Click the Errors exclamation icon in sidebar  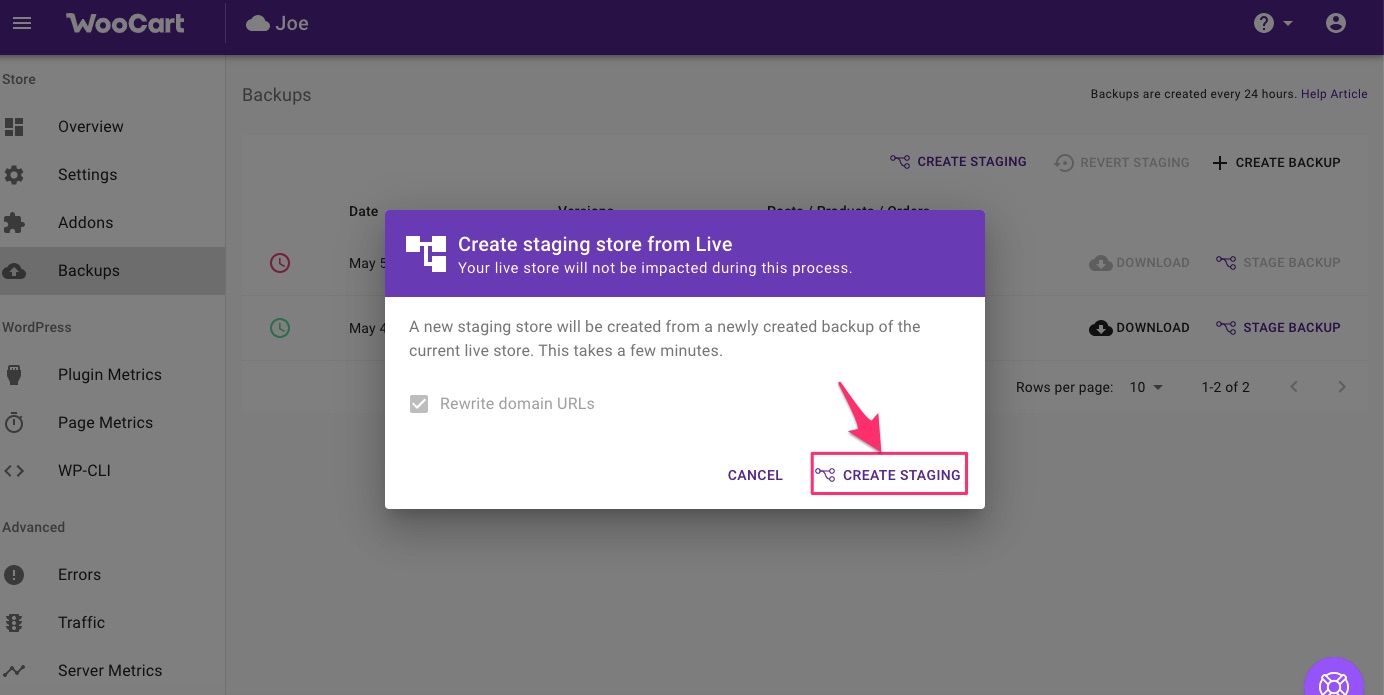coord(14,574)
